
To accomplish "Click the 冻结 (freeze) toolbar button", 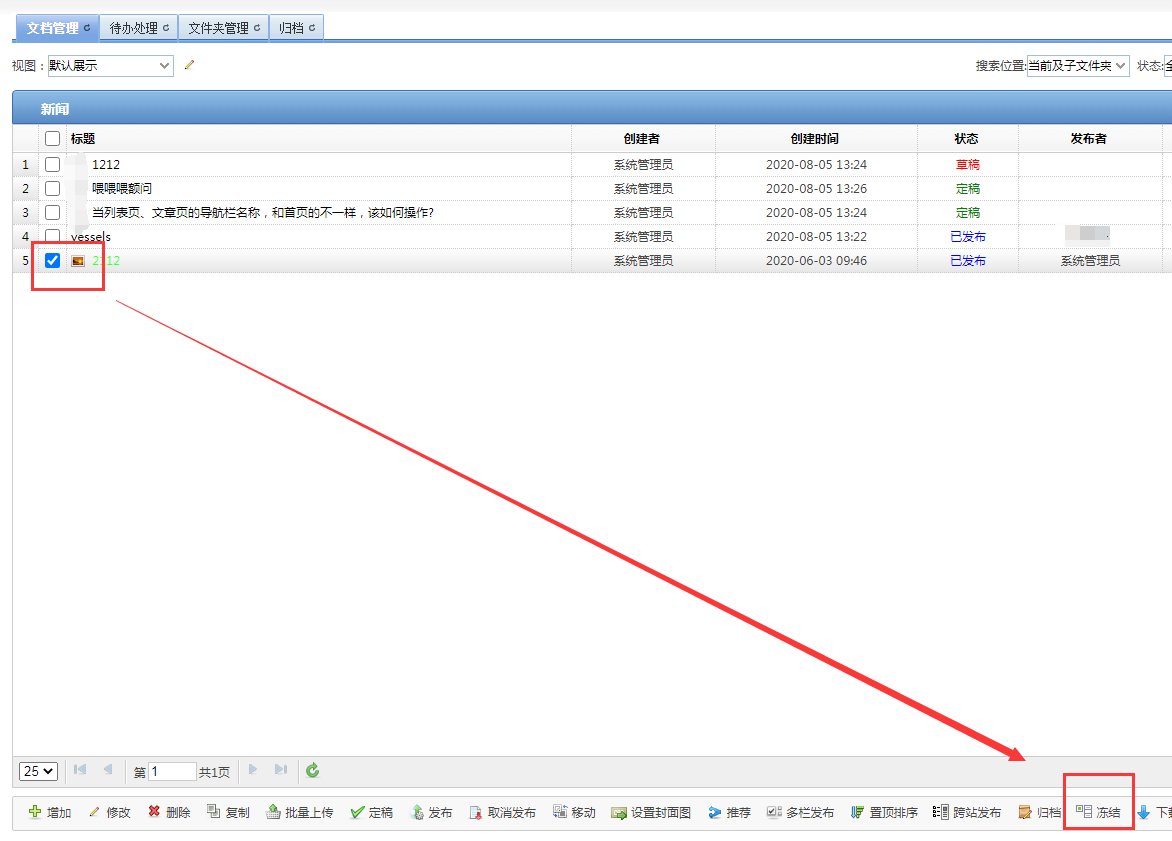I will tap(1098, 813).
